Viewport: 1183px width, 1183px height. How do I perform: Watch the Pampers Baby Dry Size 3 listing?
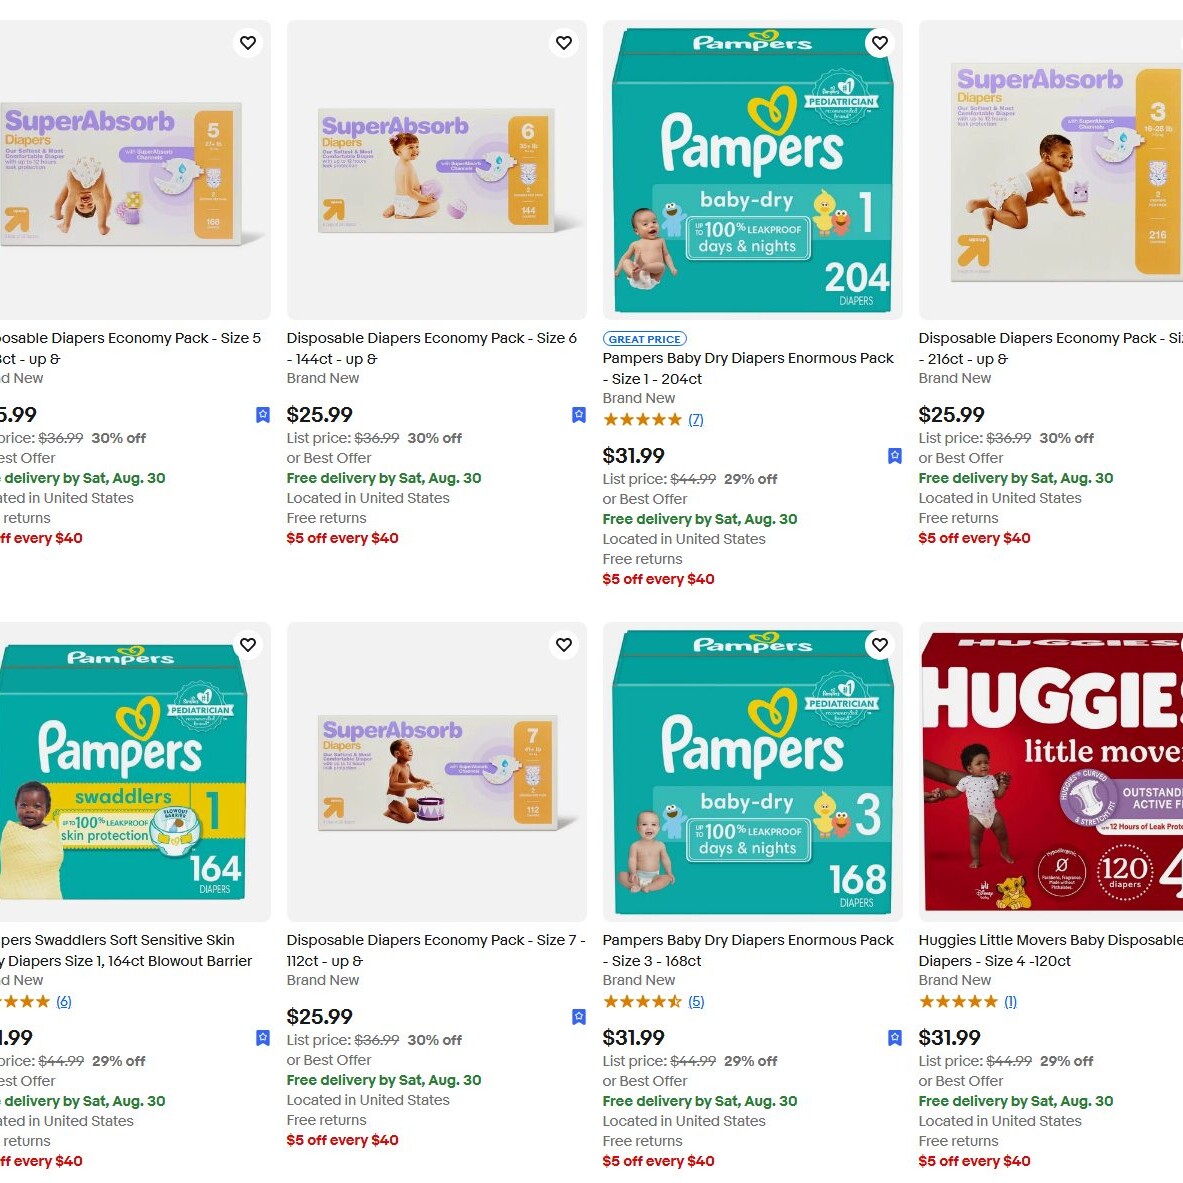[x=880, y=645]
